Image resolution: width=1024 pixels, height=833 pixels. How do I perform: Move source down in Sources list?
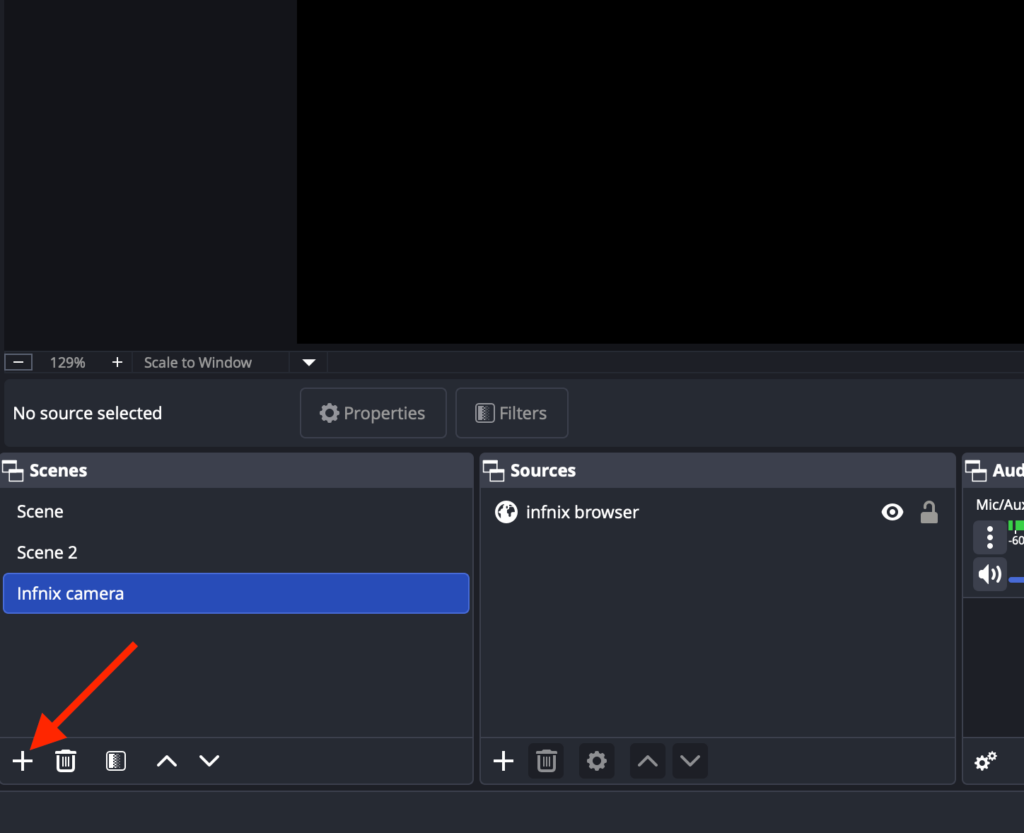690,761
